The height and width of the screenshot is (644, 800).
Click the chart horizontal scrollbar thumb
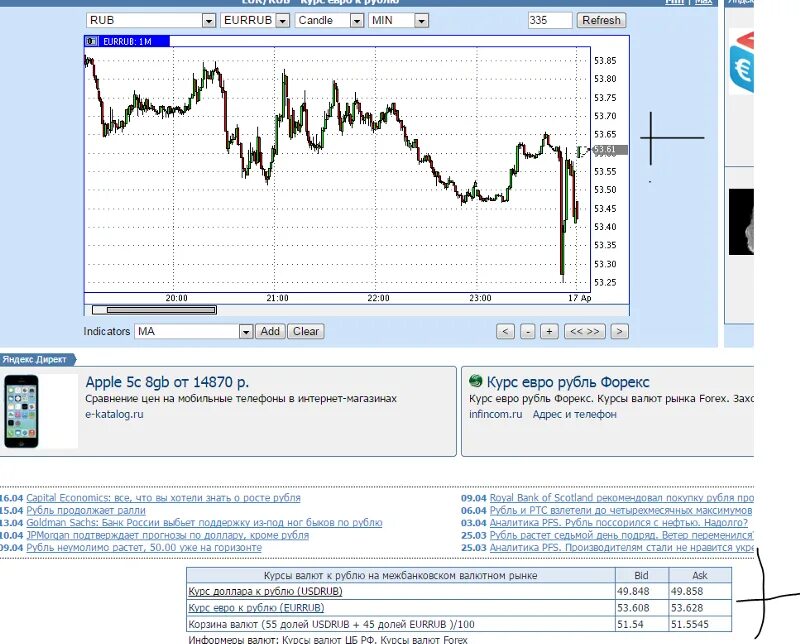pos(161,310)
